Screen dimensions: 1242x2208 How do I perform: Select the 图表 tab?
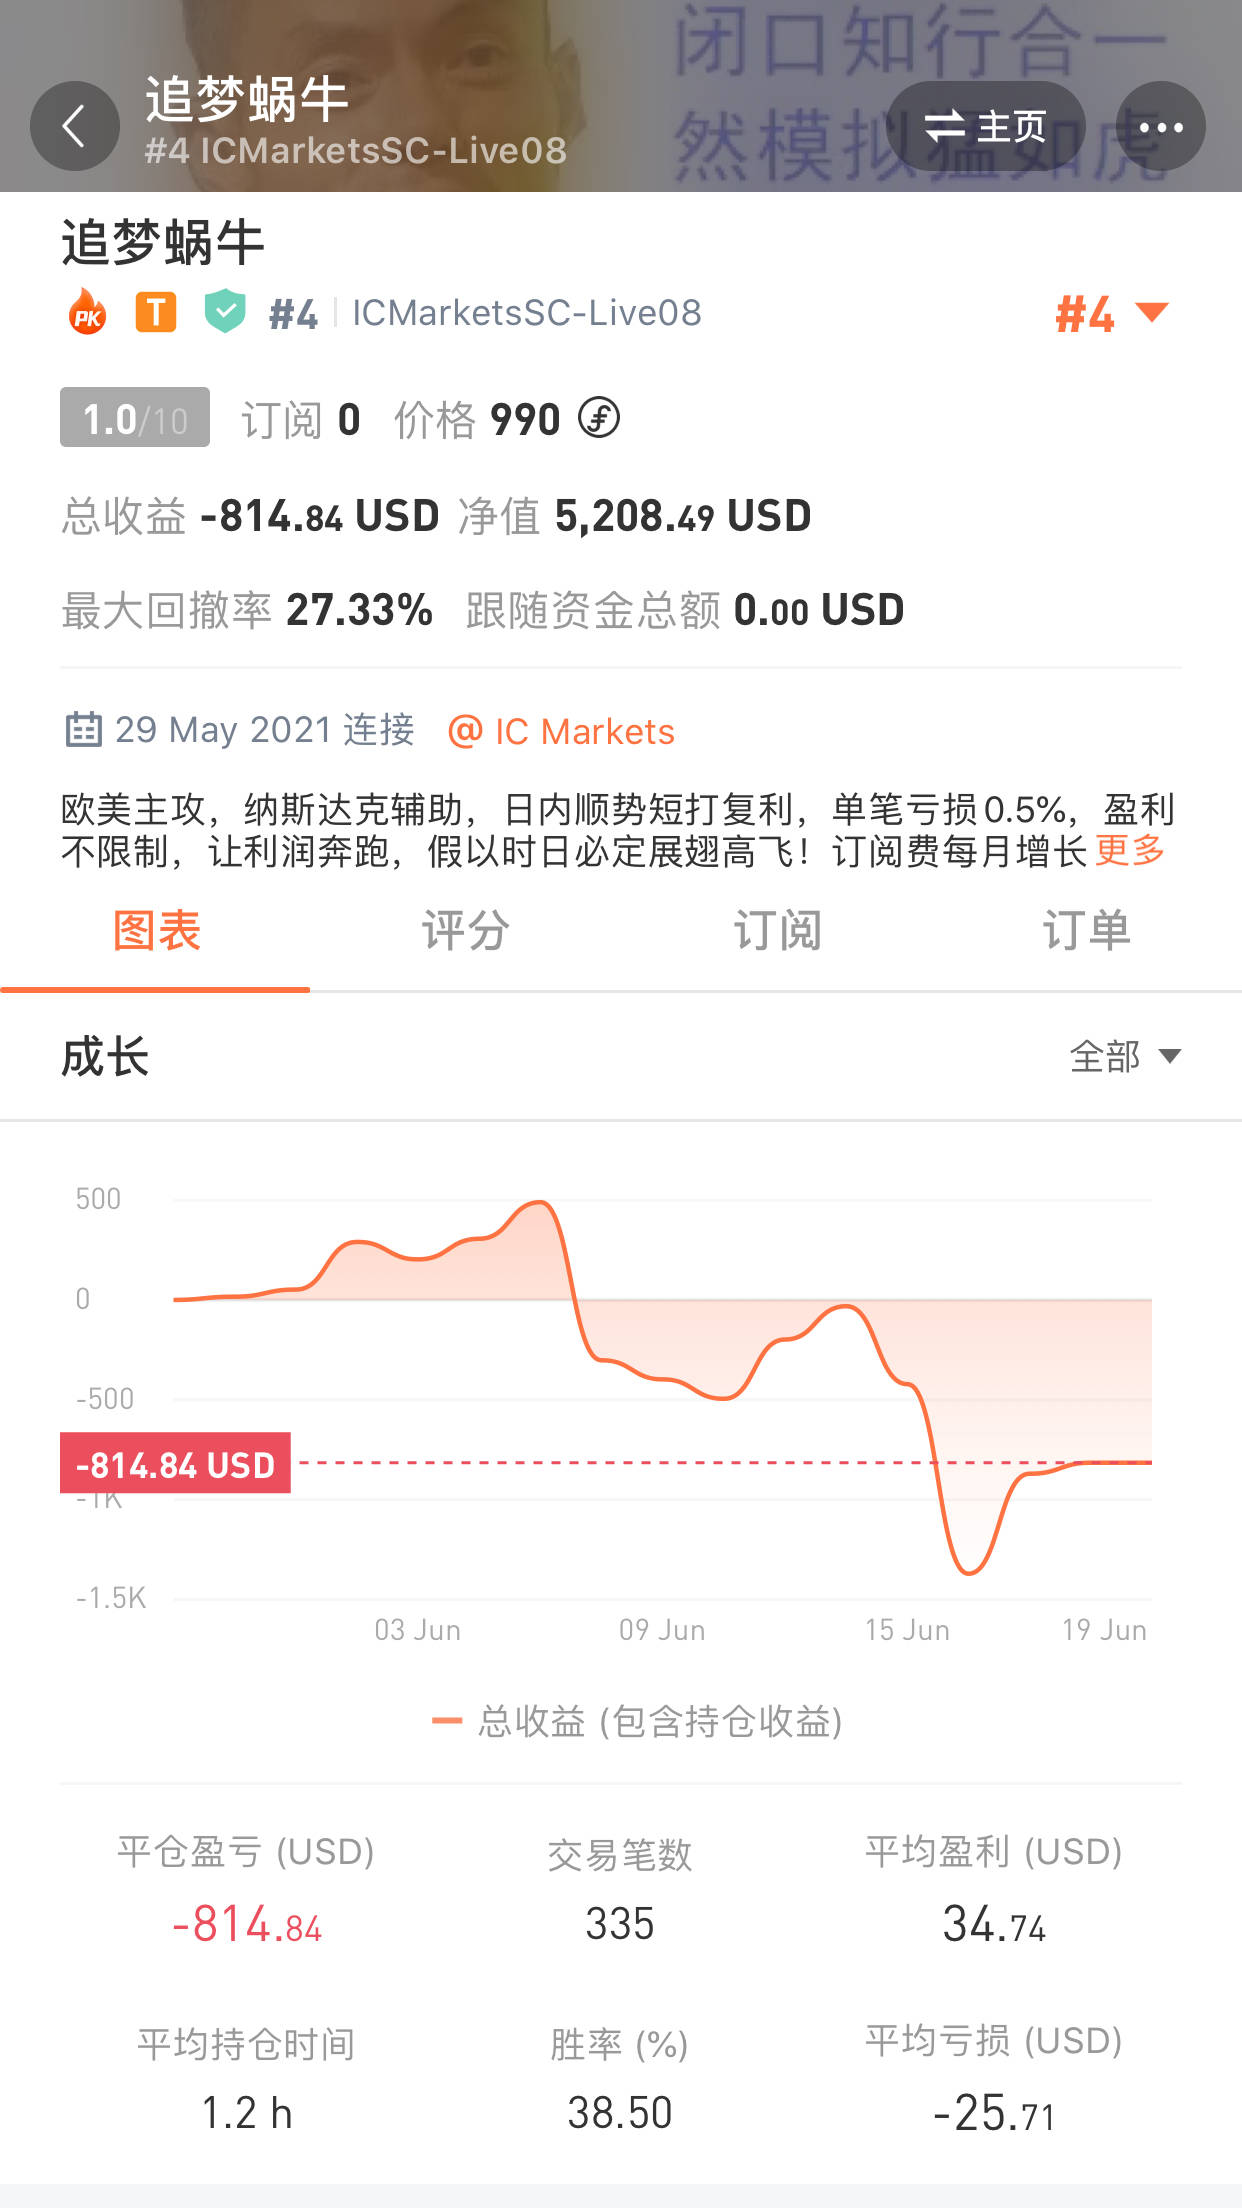156,931
